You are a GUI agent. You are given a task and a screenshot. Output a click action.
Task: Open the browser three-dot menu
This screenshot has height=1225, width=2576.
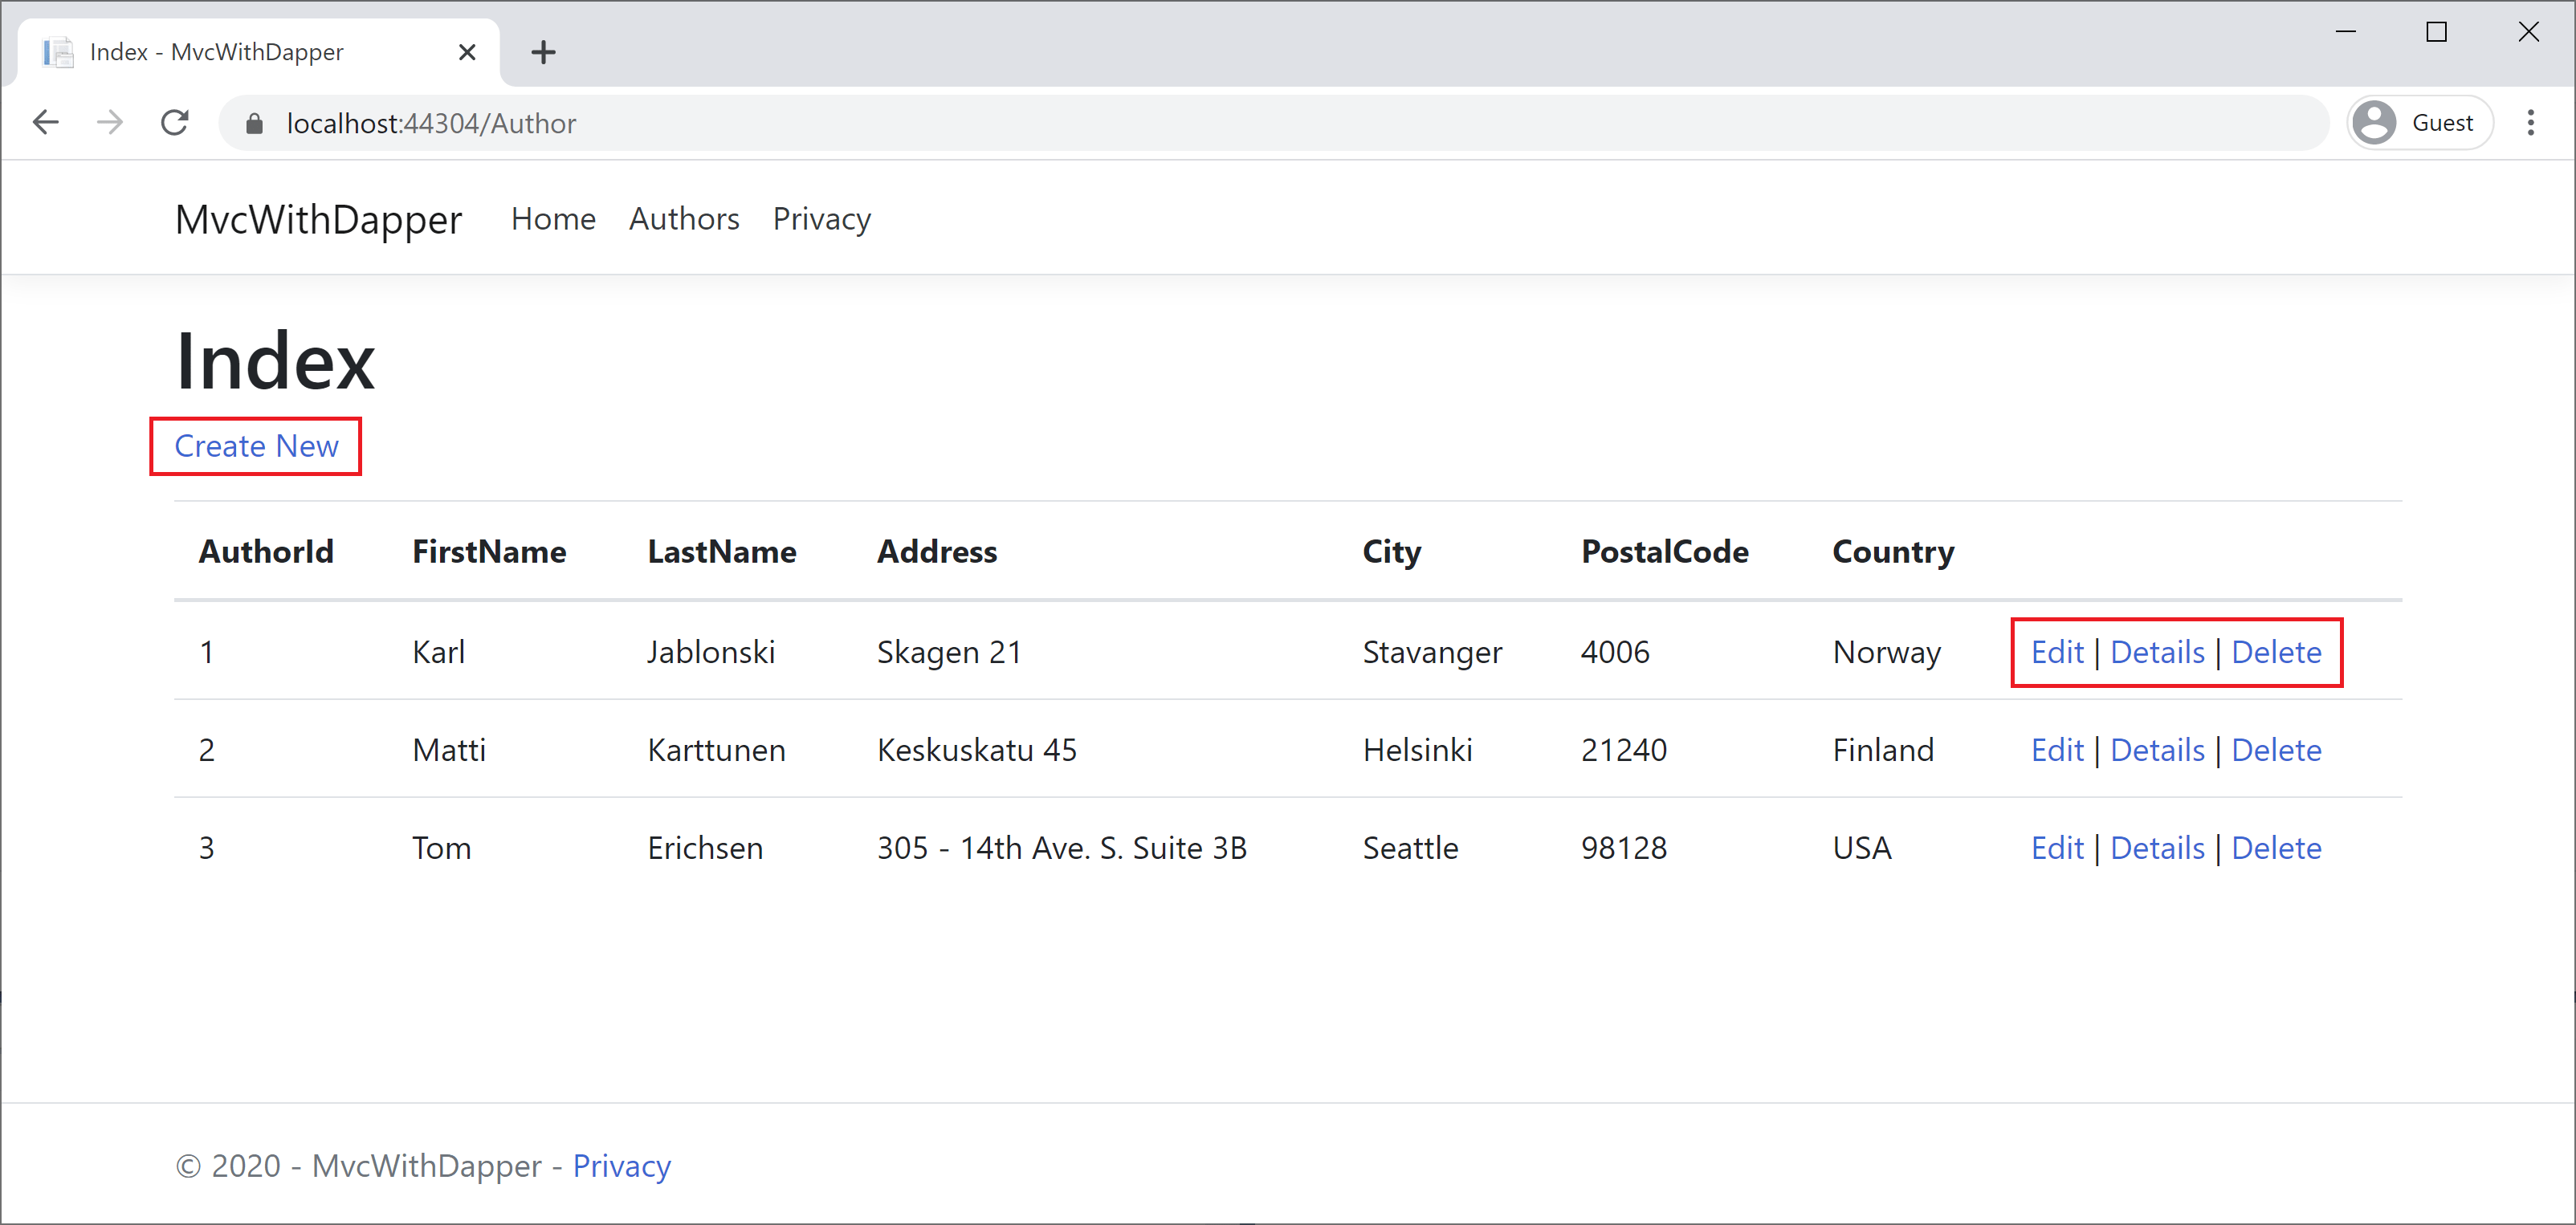[2532, 122]
